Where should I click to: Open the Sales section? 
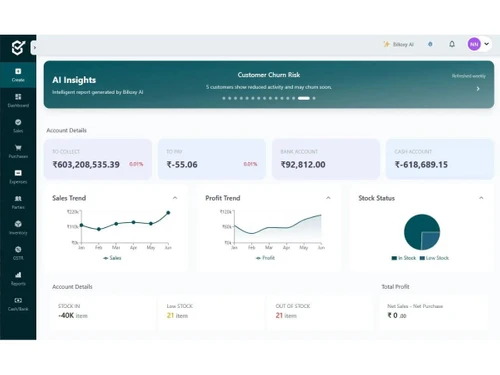tap(18, 126)
